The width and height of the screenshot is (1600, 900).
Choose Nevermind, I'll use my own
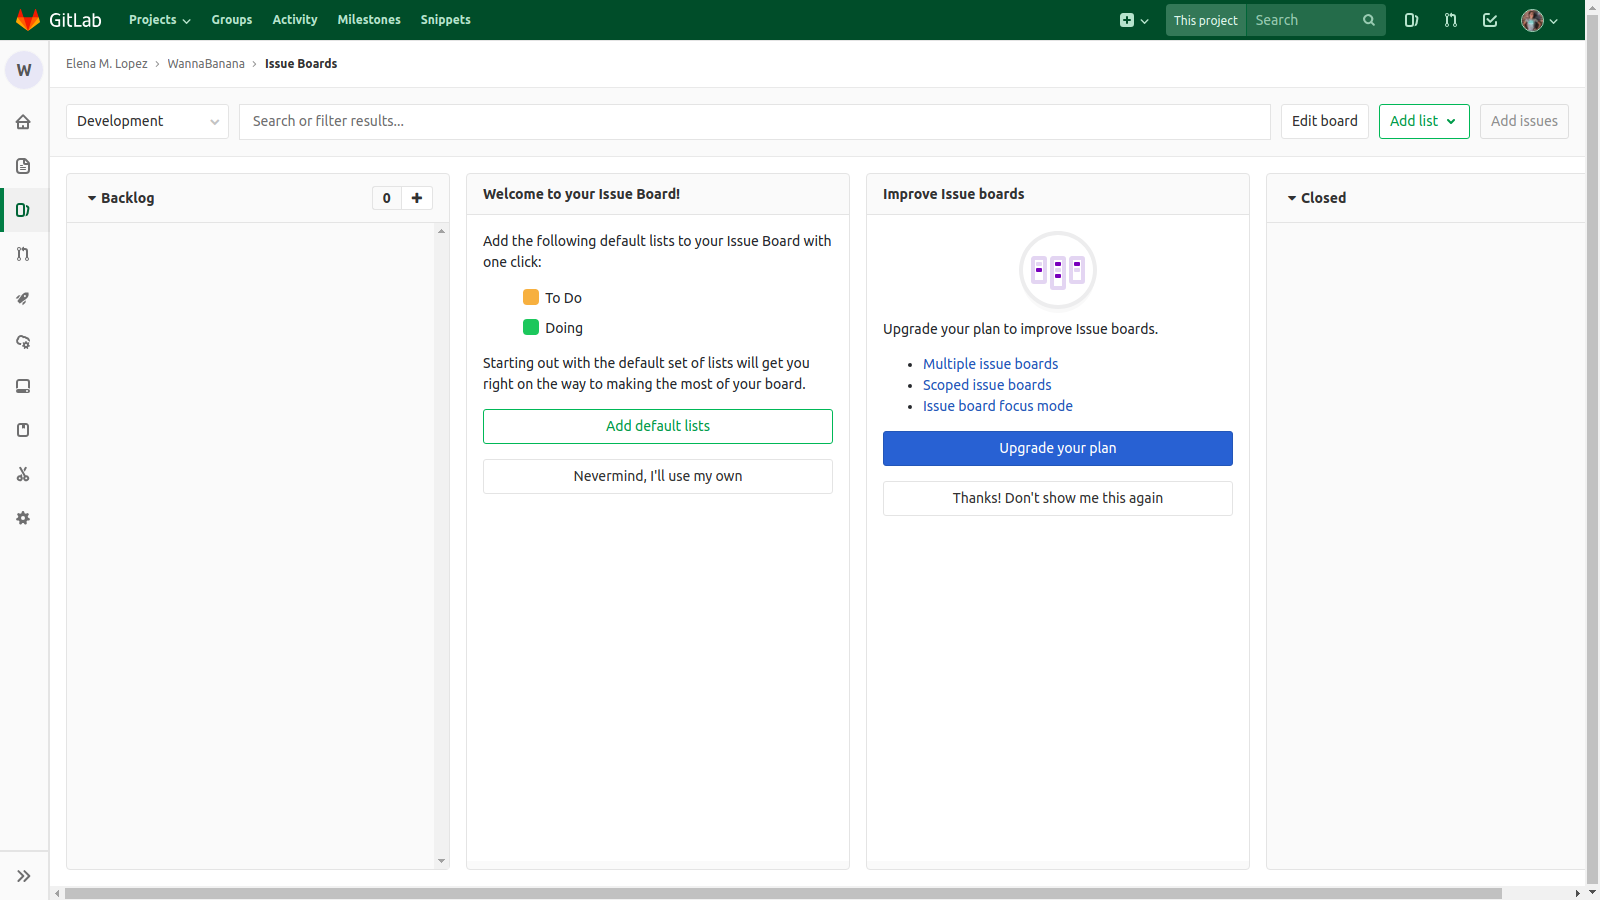658,476
